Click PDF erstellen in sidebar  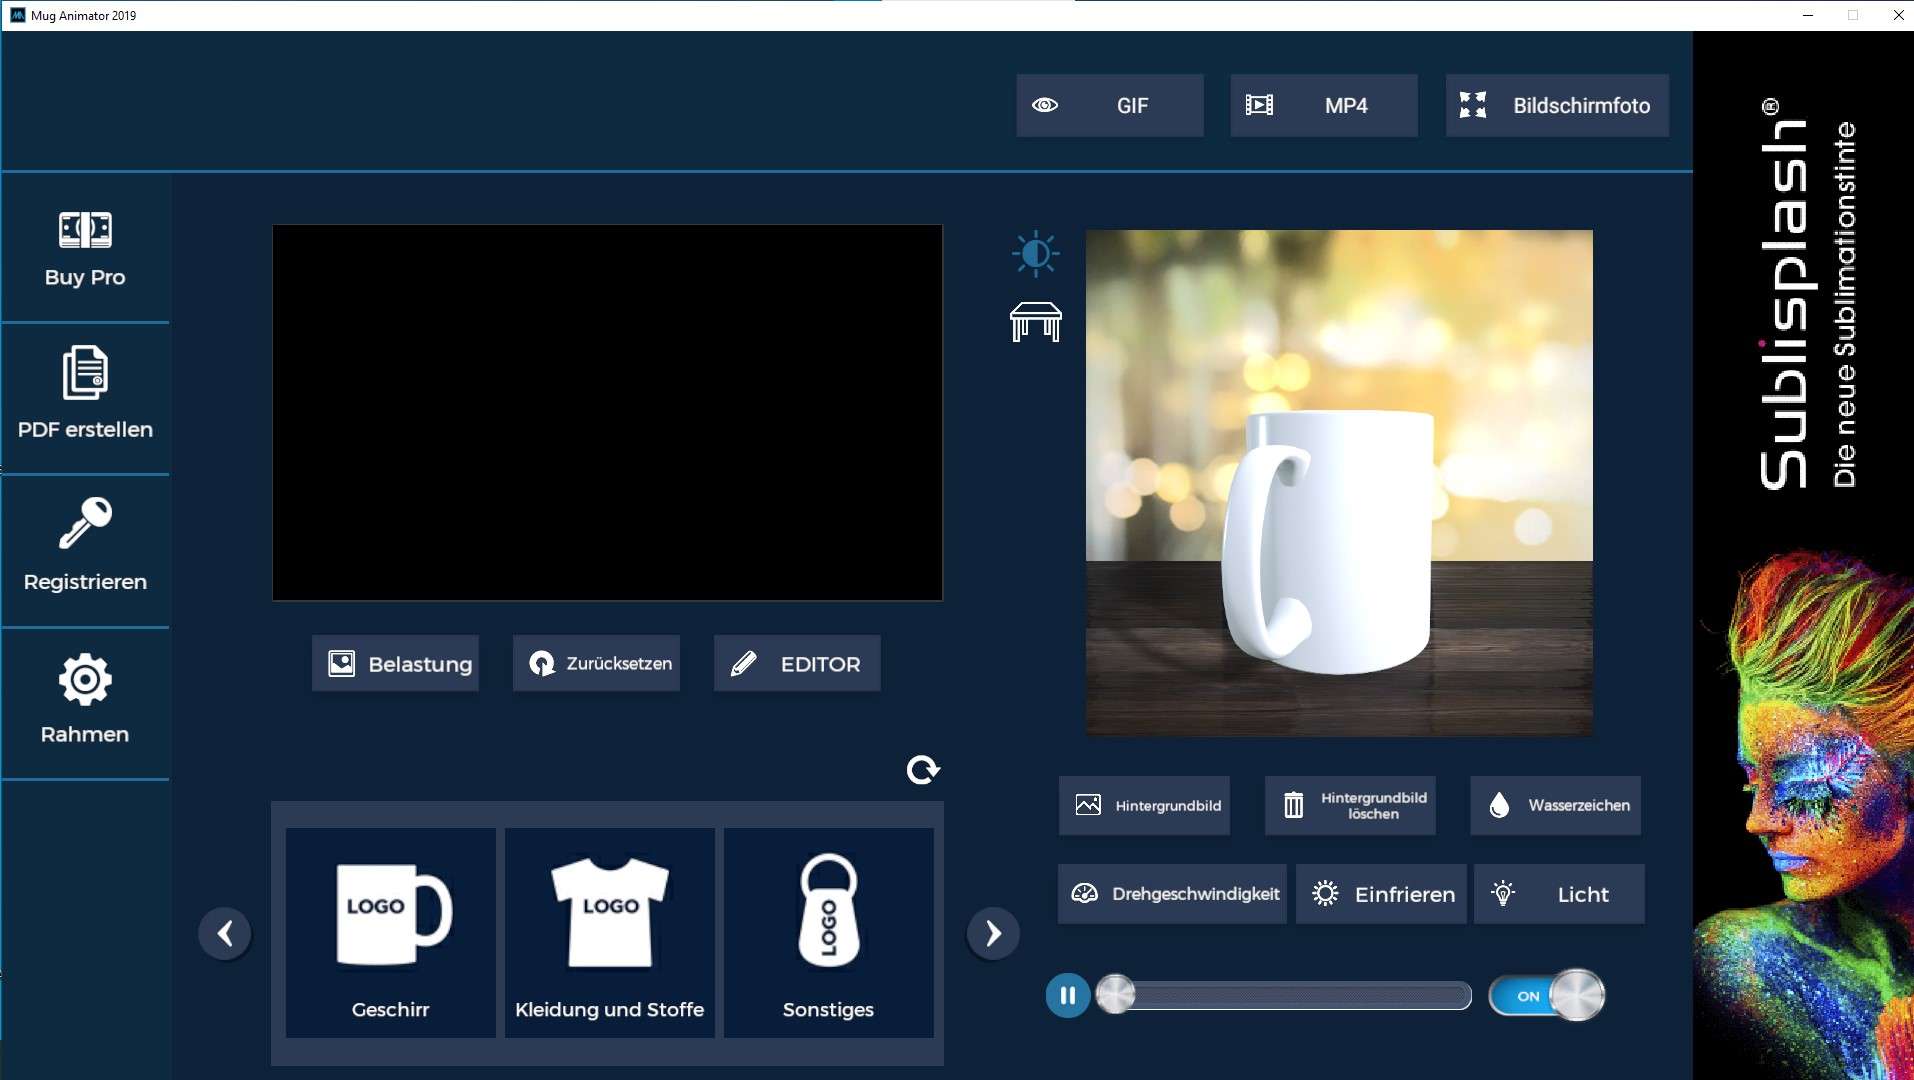85,397
